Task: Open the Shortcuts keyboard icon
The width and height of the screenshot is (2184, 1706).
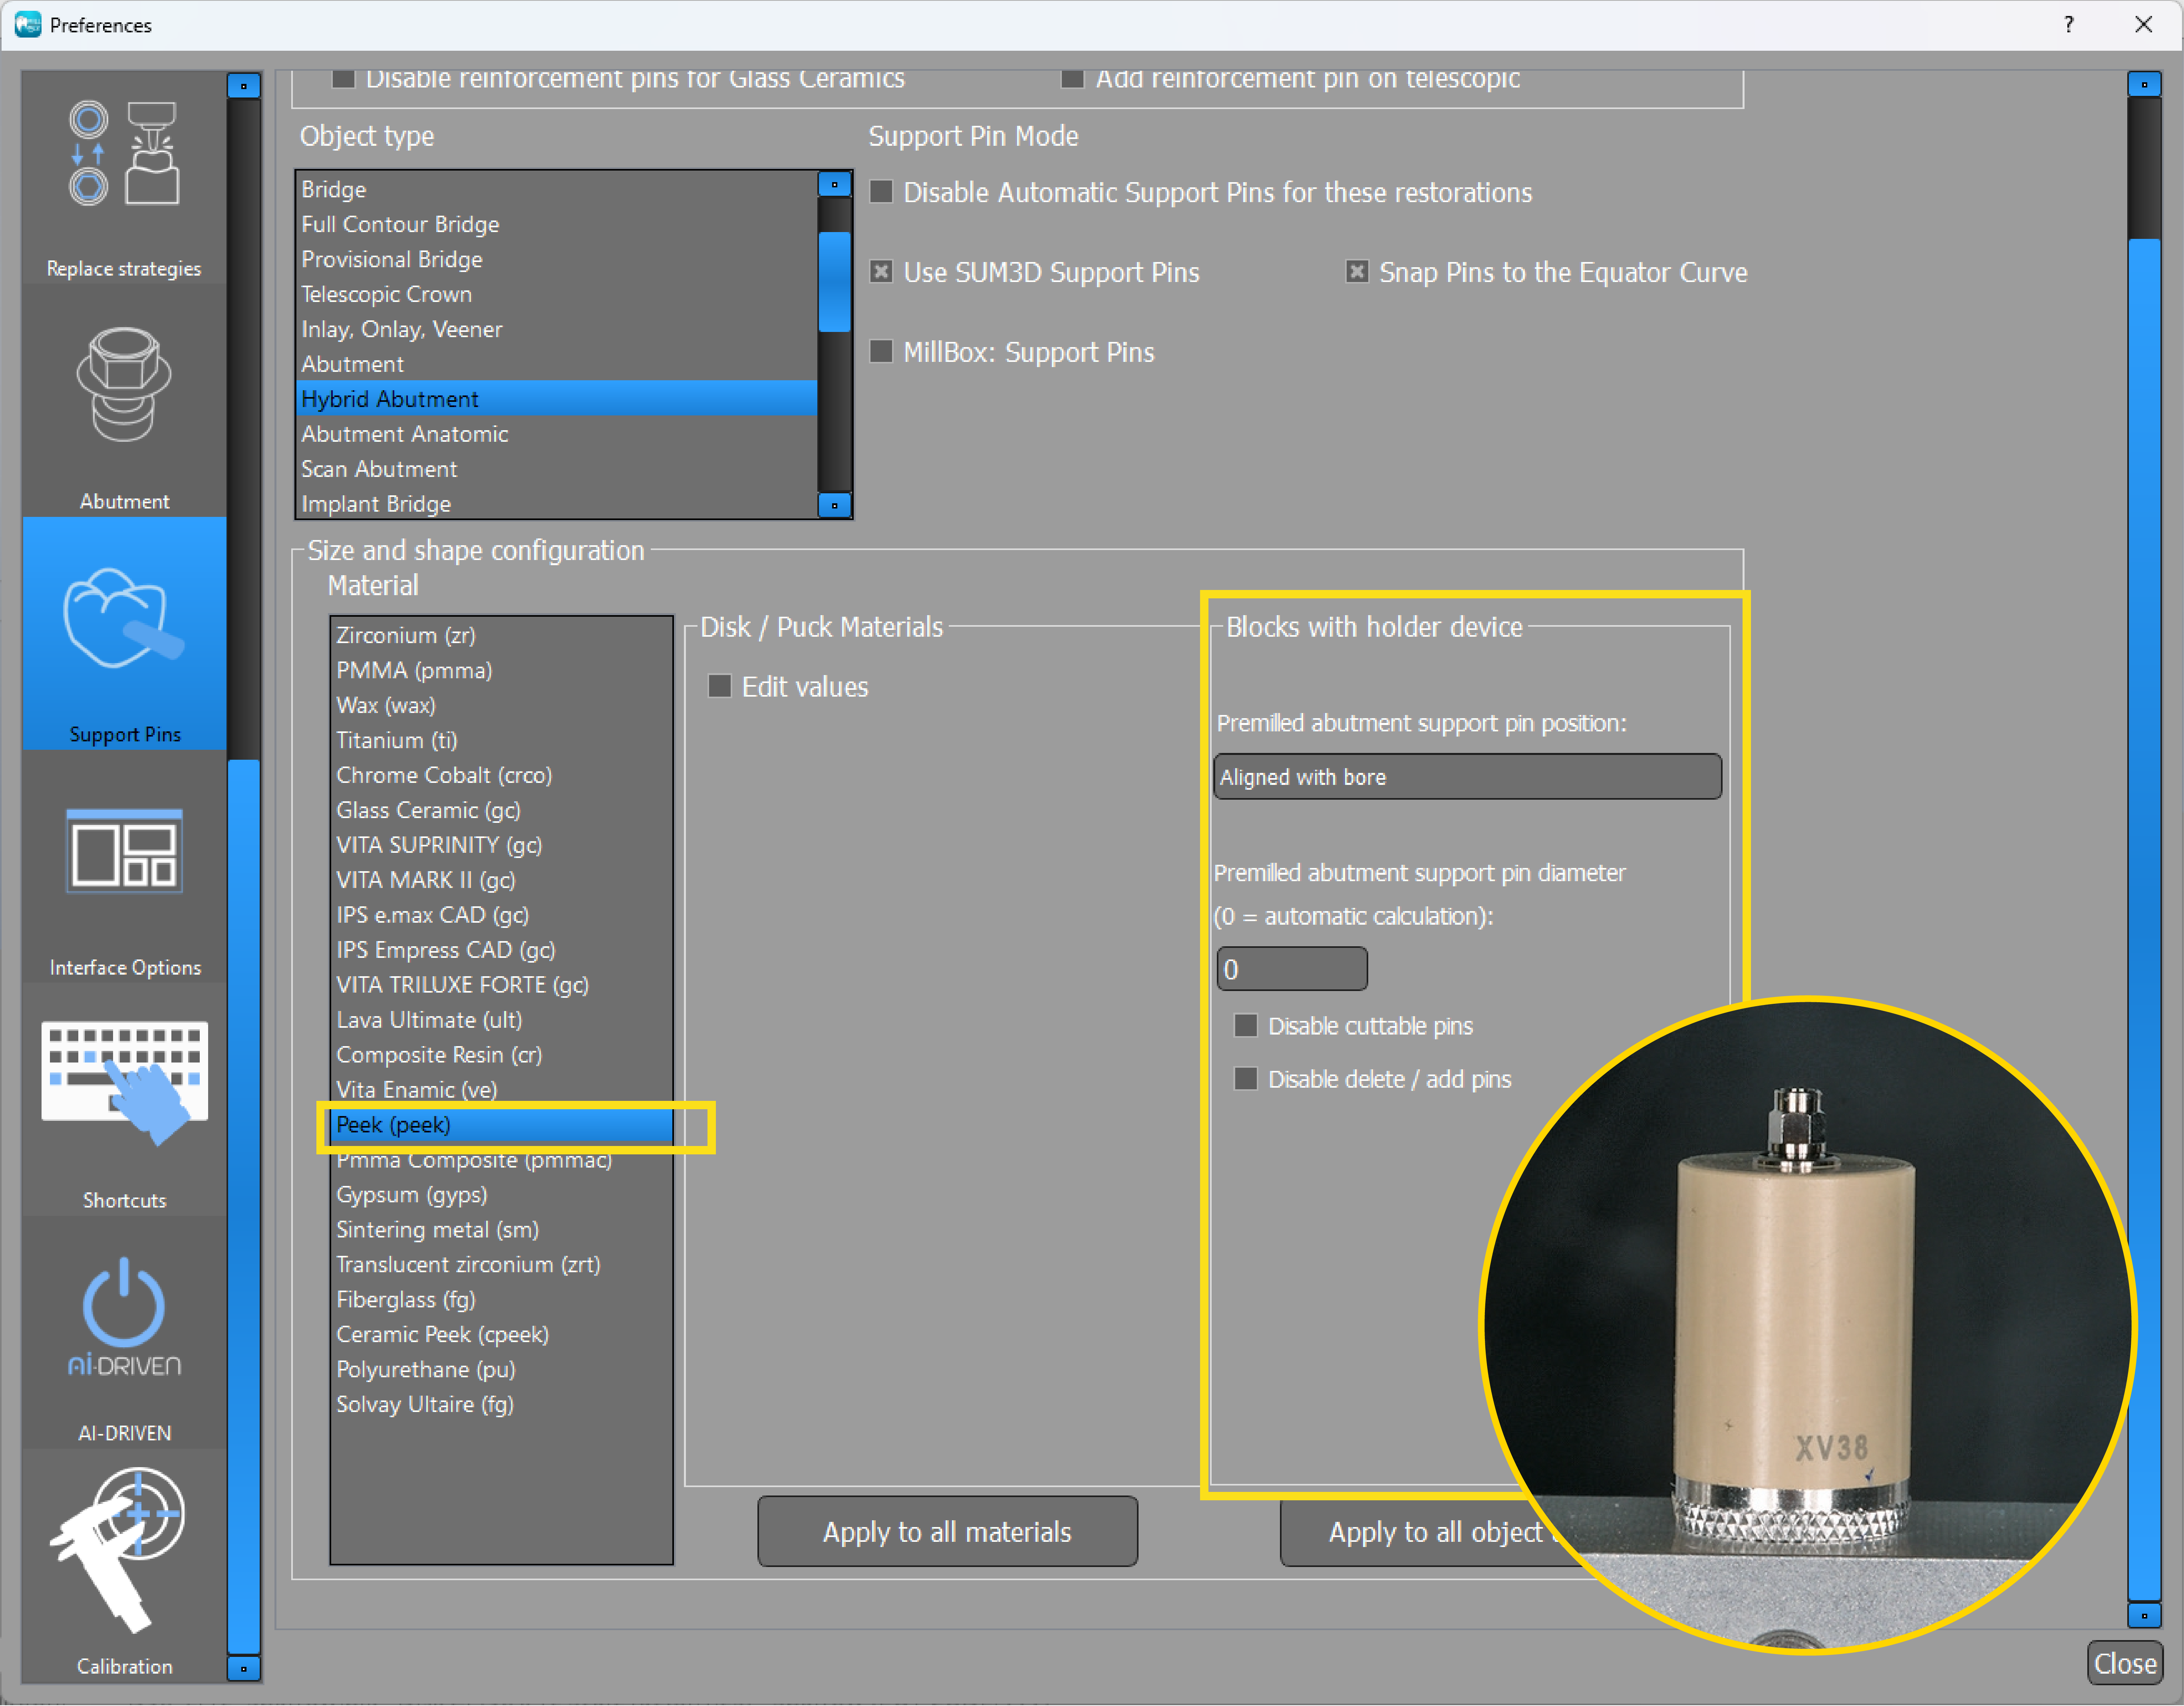Action: 124,1082
